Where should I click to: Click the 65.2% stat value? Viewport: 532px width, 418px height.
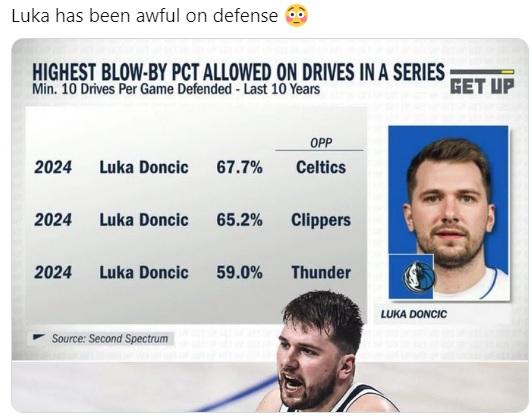point(240,220)
